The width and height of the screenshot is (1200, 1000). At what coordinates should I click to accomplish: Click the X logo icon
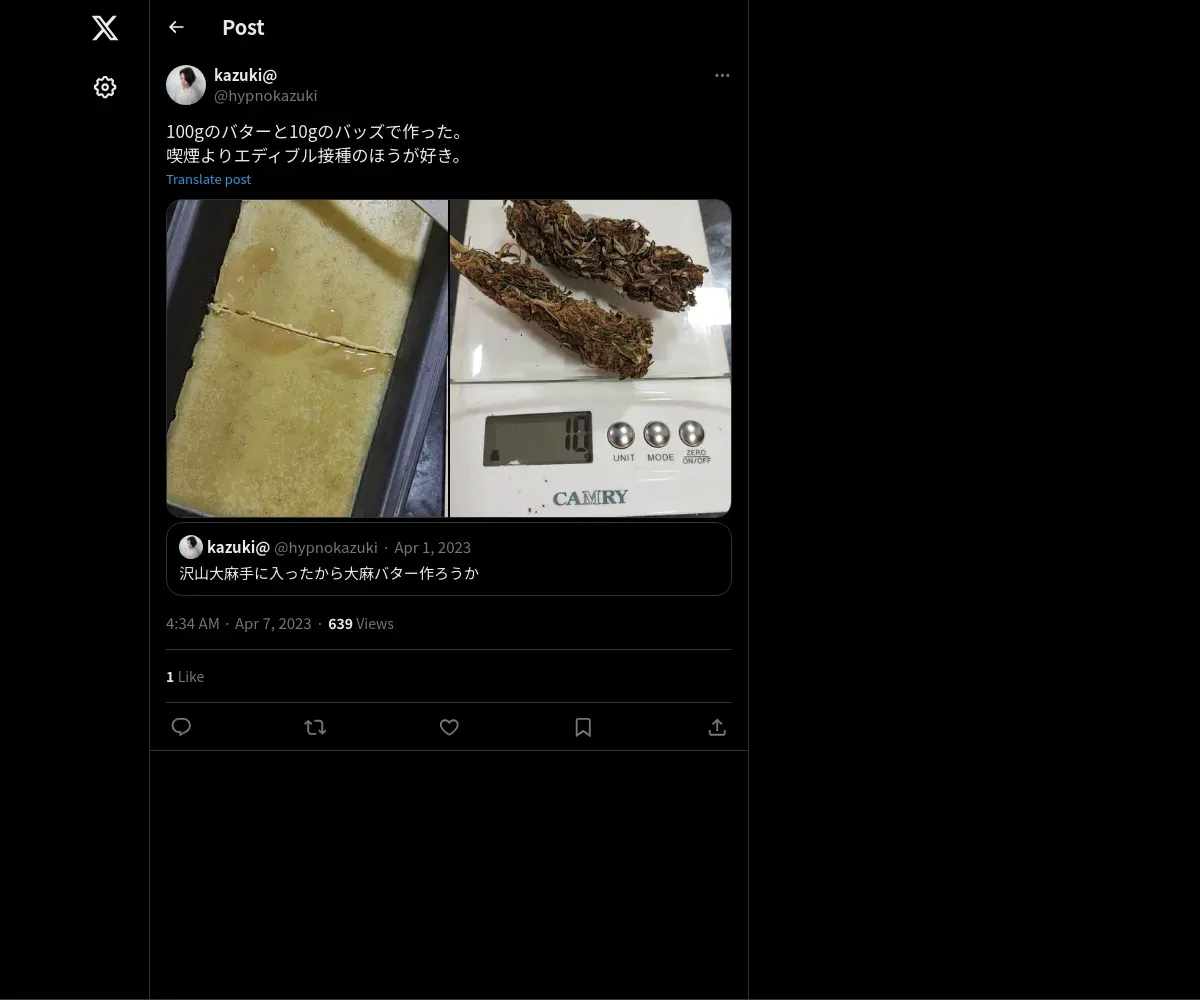click(x=105, y=28)
